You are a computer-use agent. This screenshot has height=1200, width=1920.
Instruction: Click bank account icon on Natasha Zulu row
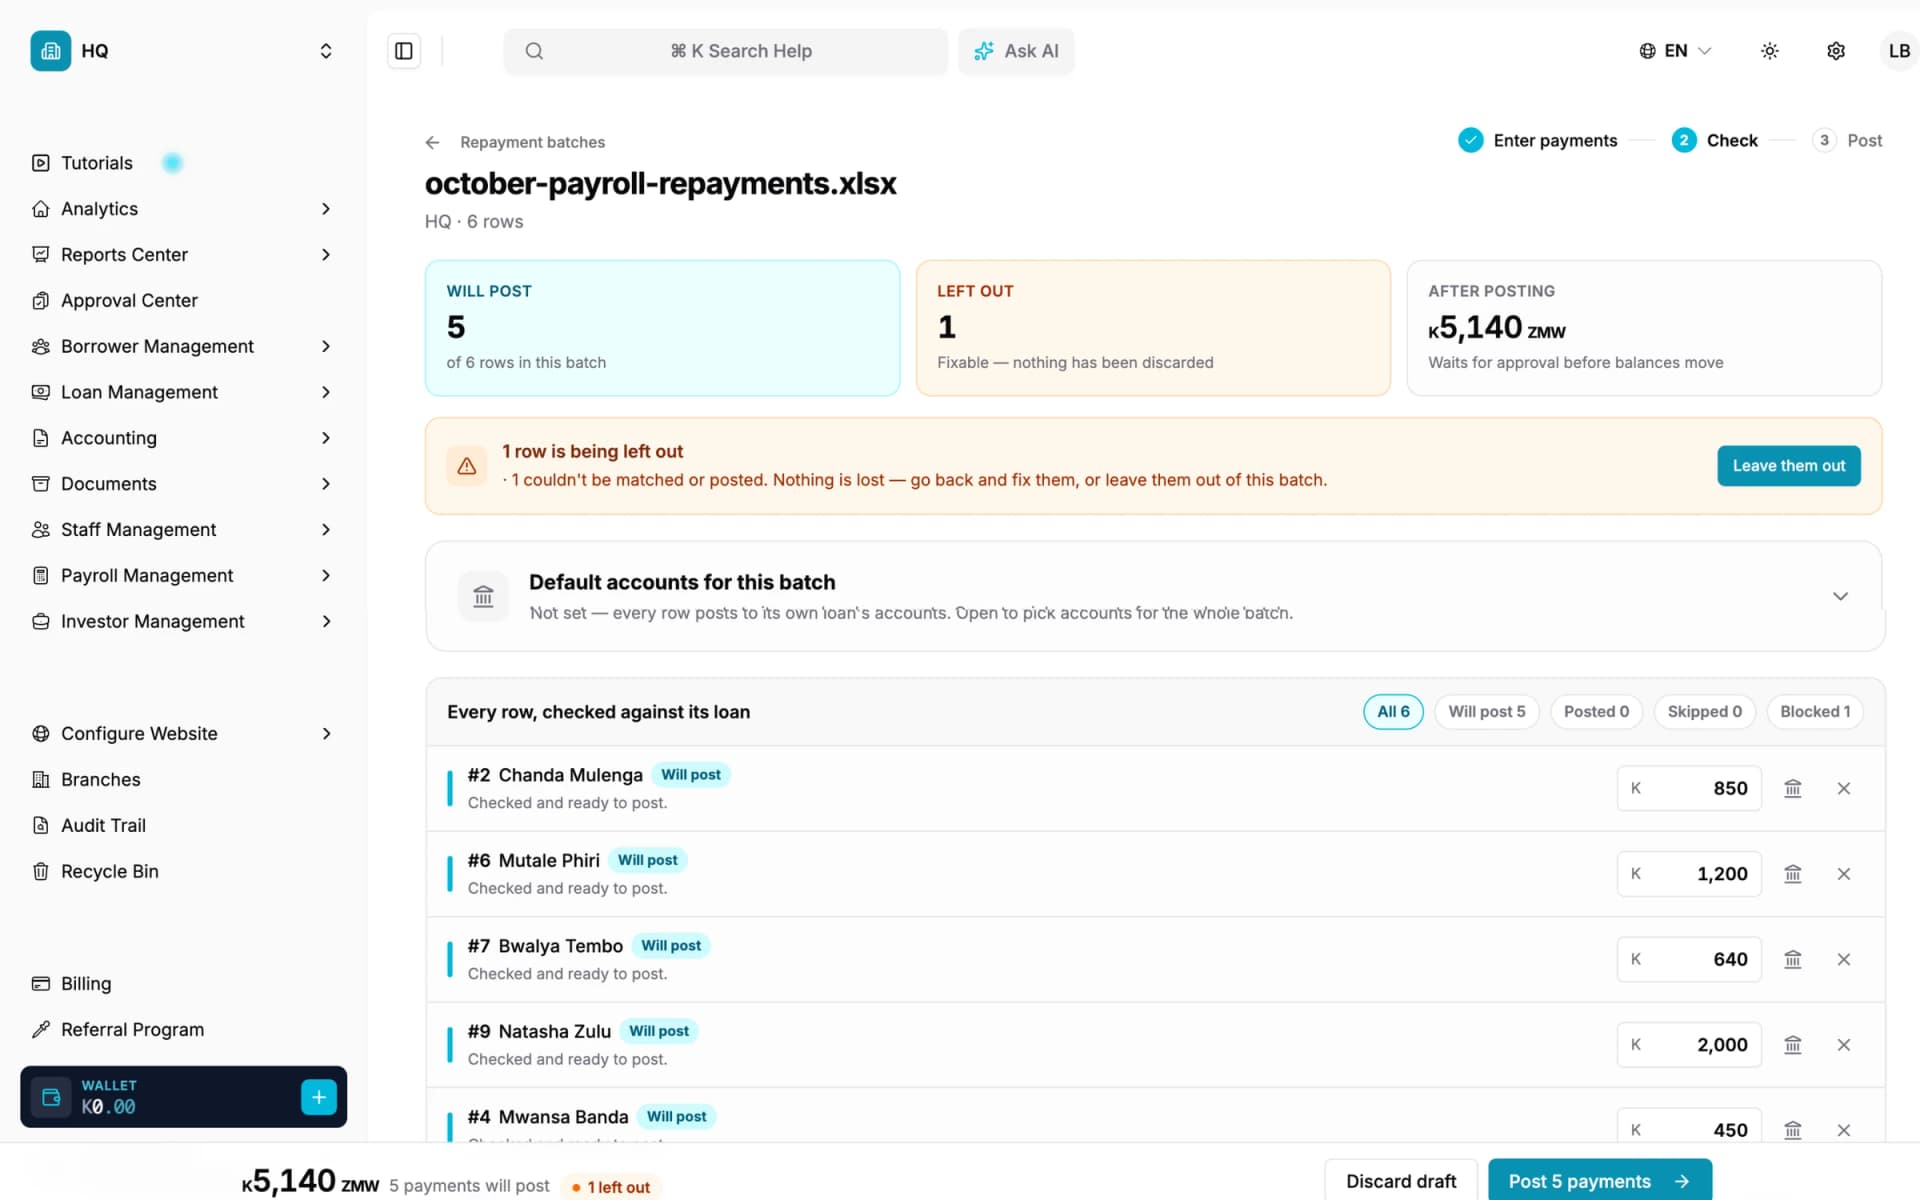click(1793, 1045)
